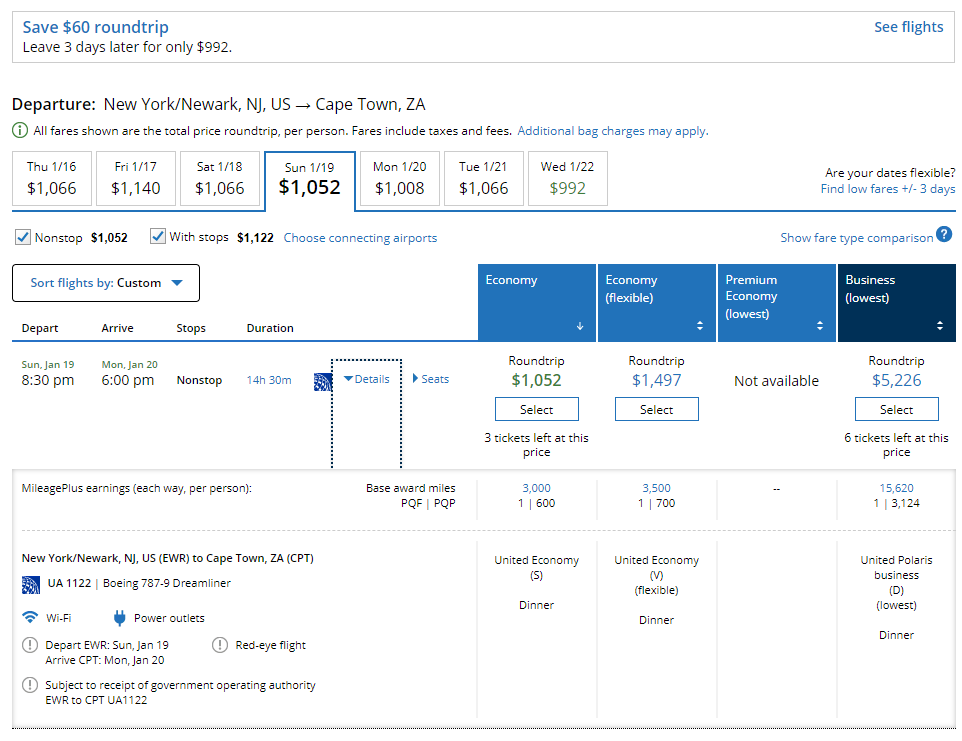Open Save $60 roundtrip offer
The height and width of the screenshot is (741, 962).
coord(96,27)
